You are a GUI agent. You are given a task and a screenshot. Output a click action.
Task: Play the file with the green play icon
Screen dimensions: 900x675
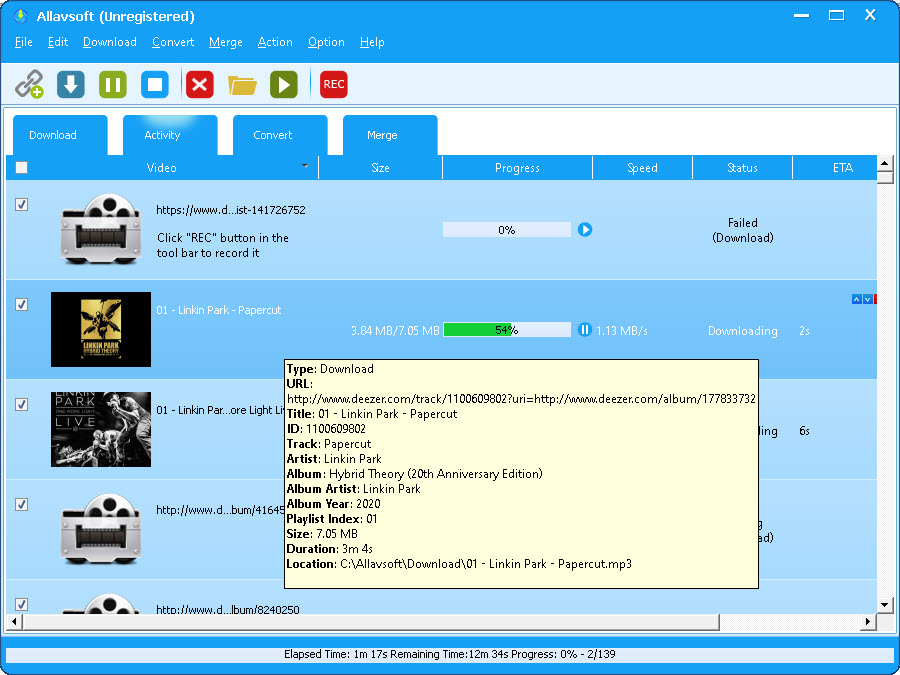click(284, 84)
